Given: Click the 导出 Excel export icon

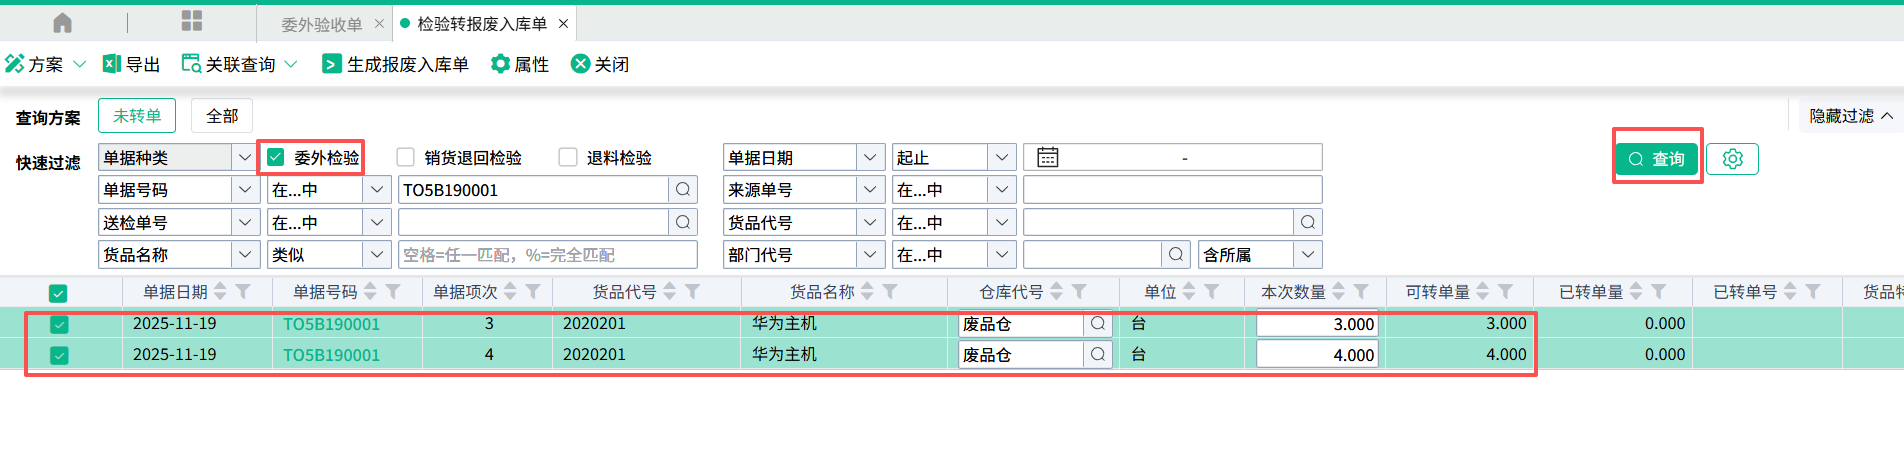Looking at the screenshot, I should 112,64.
